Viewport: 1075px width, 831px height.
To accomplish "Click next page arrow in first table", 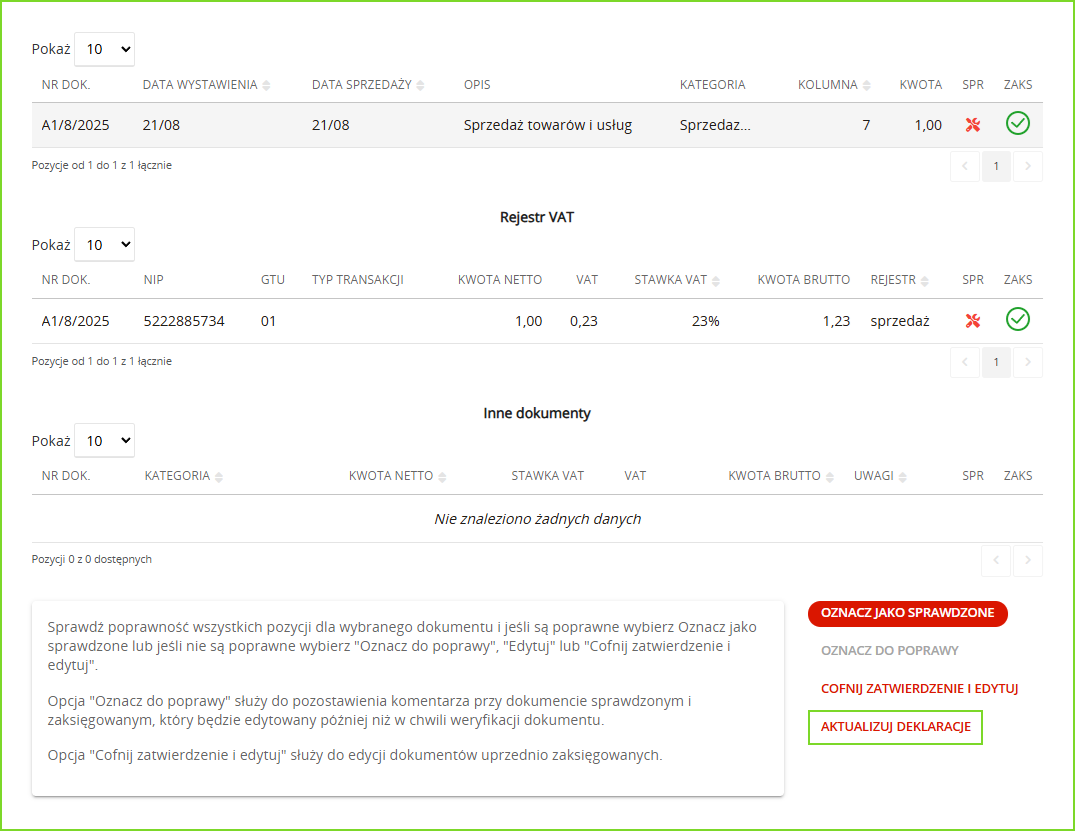I will [x=1027, y=166].
